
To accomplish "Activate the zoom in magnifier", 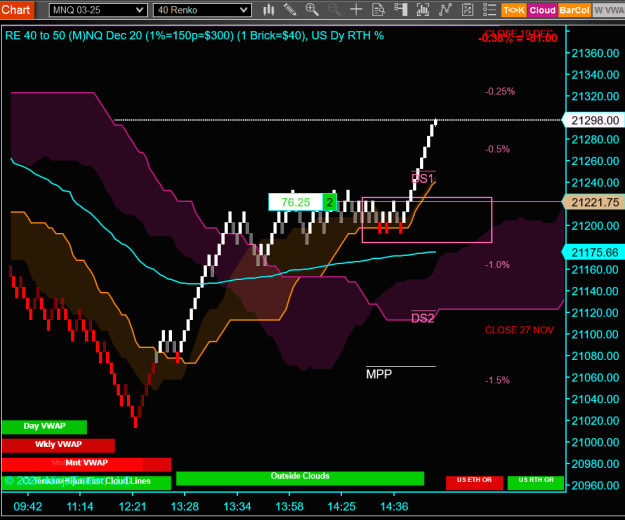I will [312, 10].
